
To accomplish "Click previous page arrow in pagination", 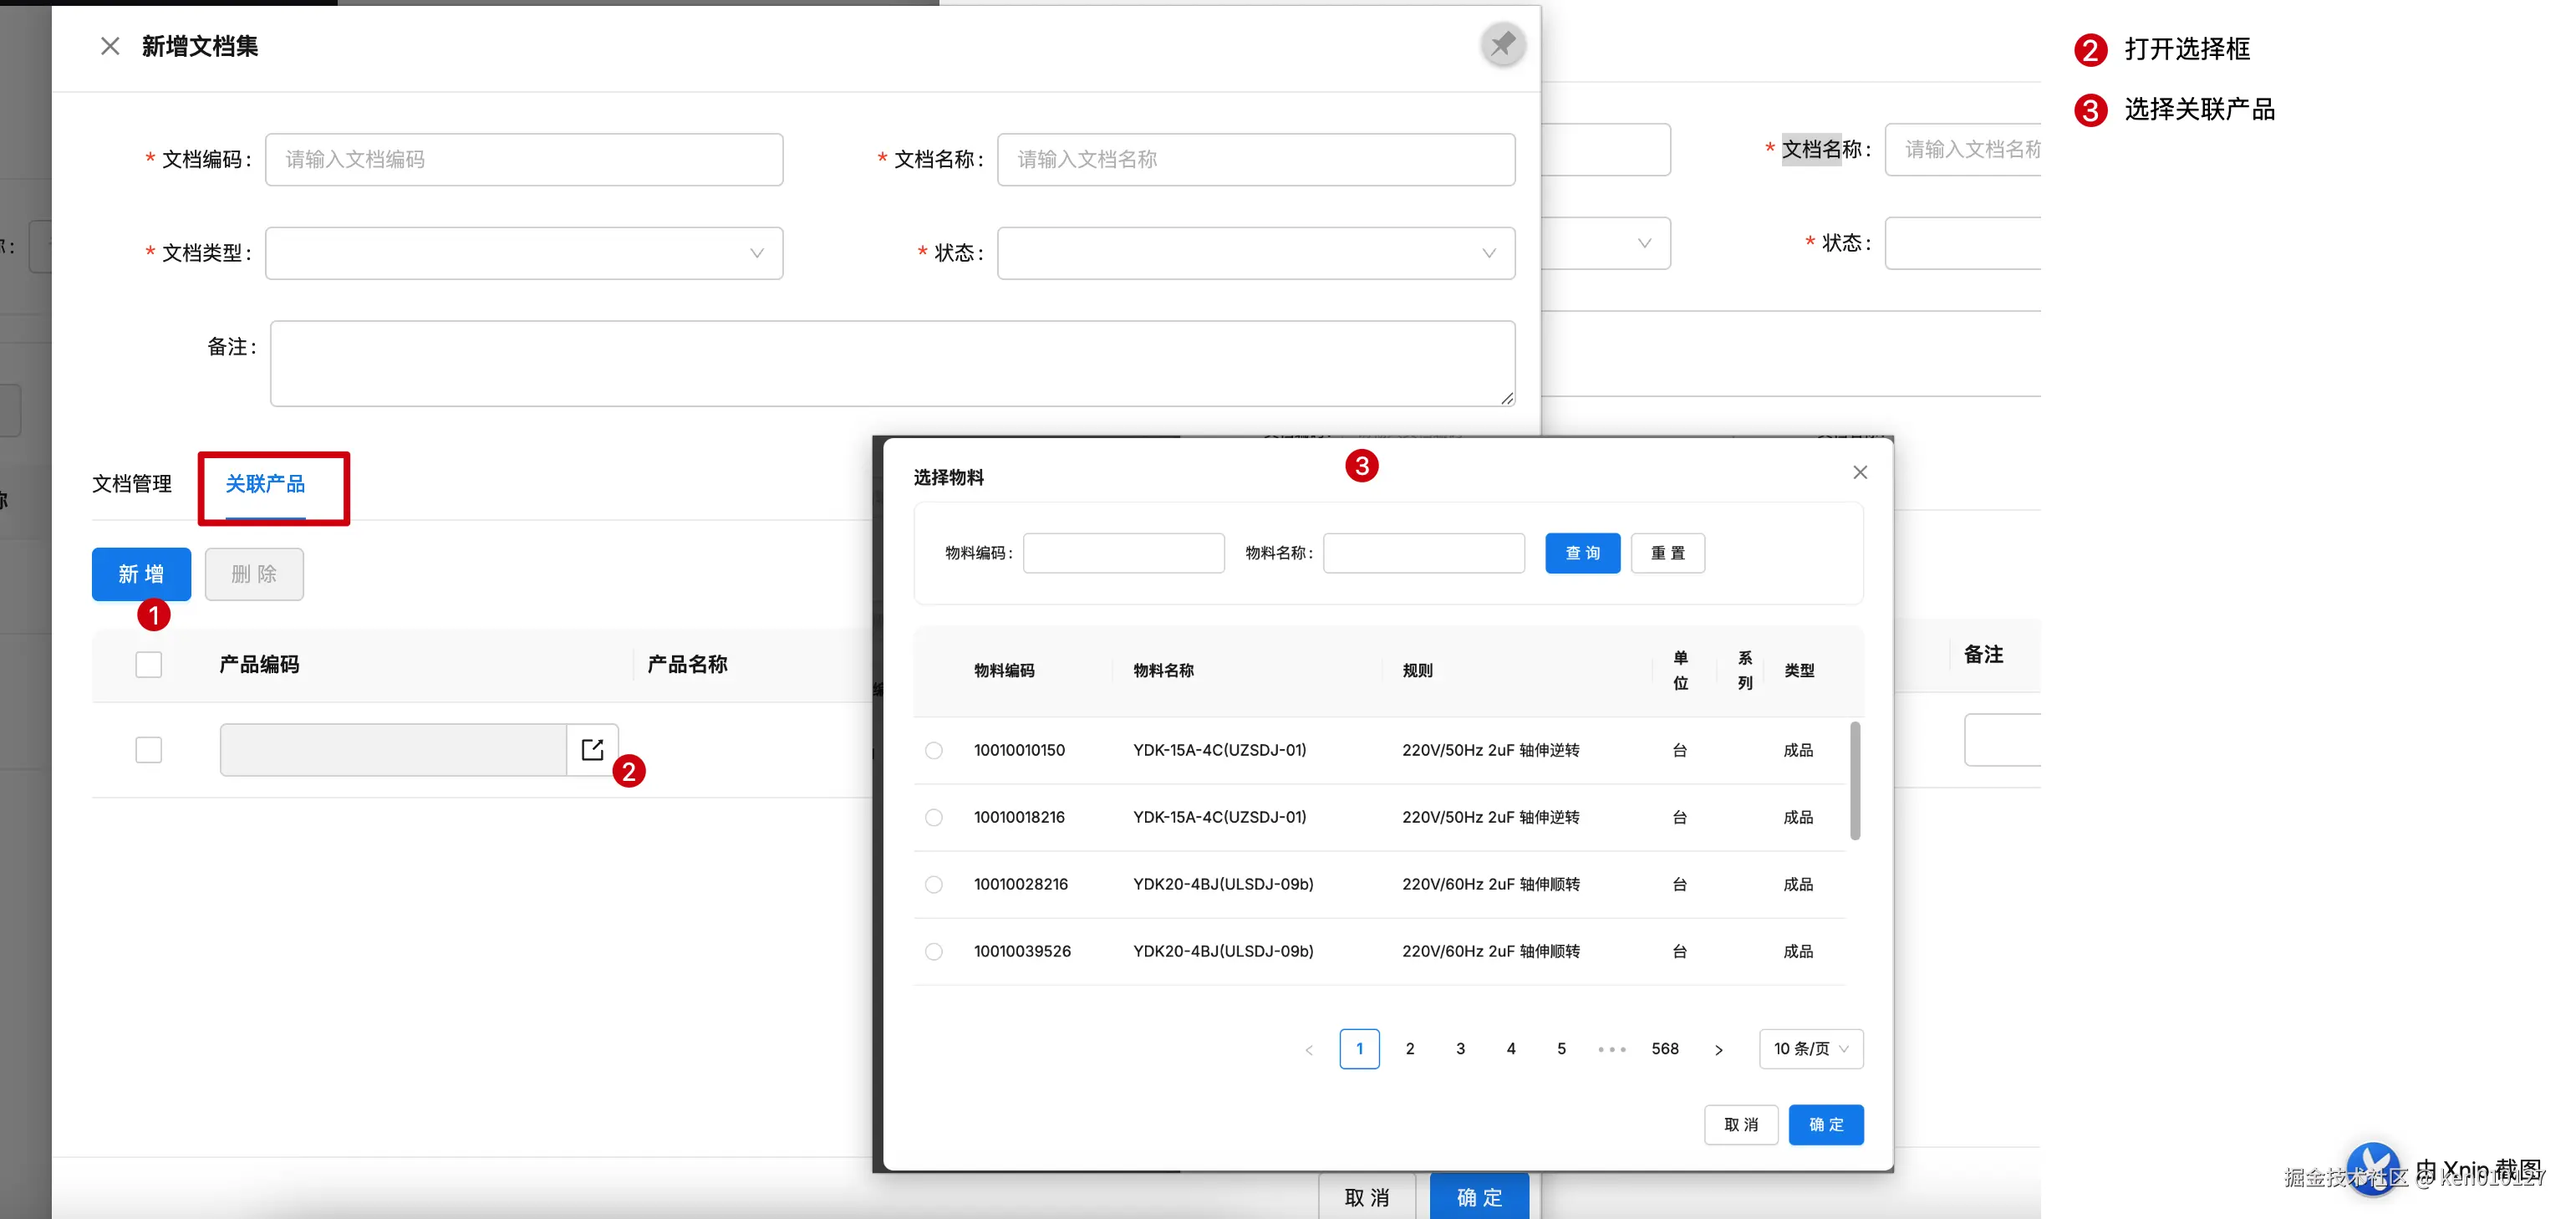I will [x=1309, y=1049].
